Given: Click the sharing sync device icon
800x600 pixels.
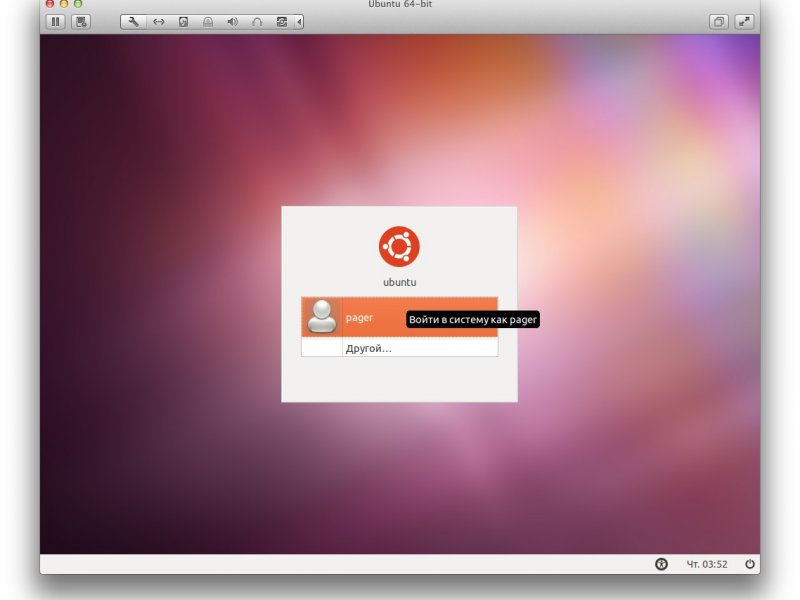Looking at the screenshot, I should pyautogui.click(x=281, y=22).
